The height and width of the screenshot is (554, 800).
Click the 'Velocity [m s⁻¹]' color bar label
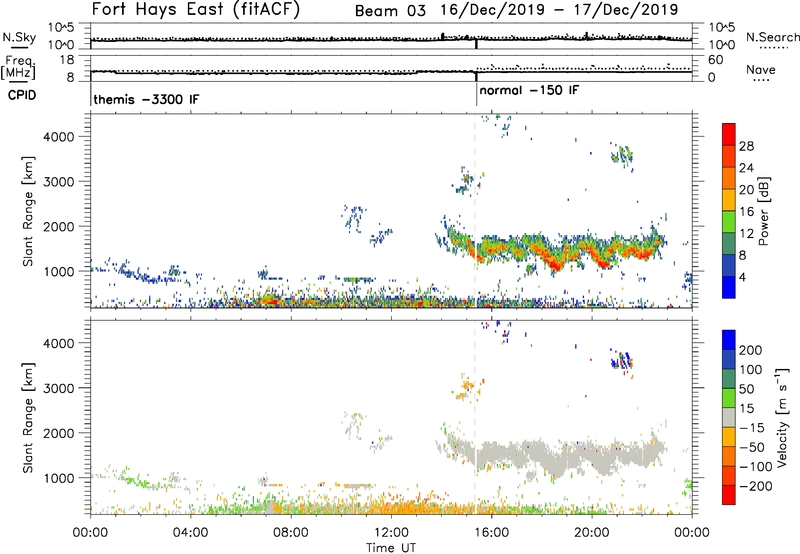(782, 417)
